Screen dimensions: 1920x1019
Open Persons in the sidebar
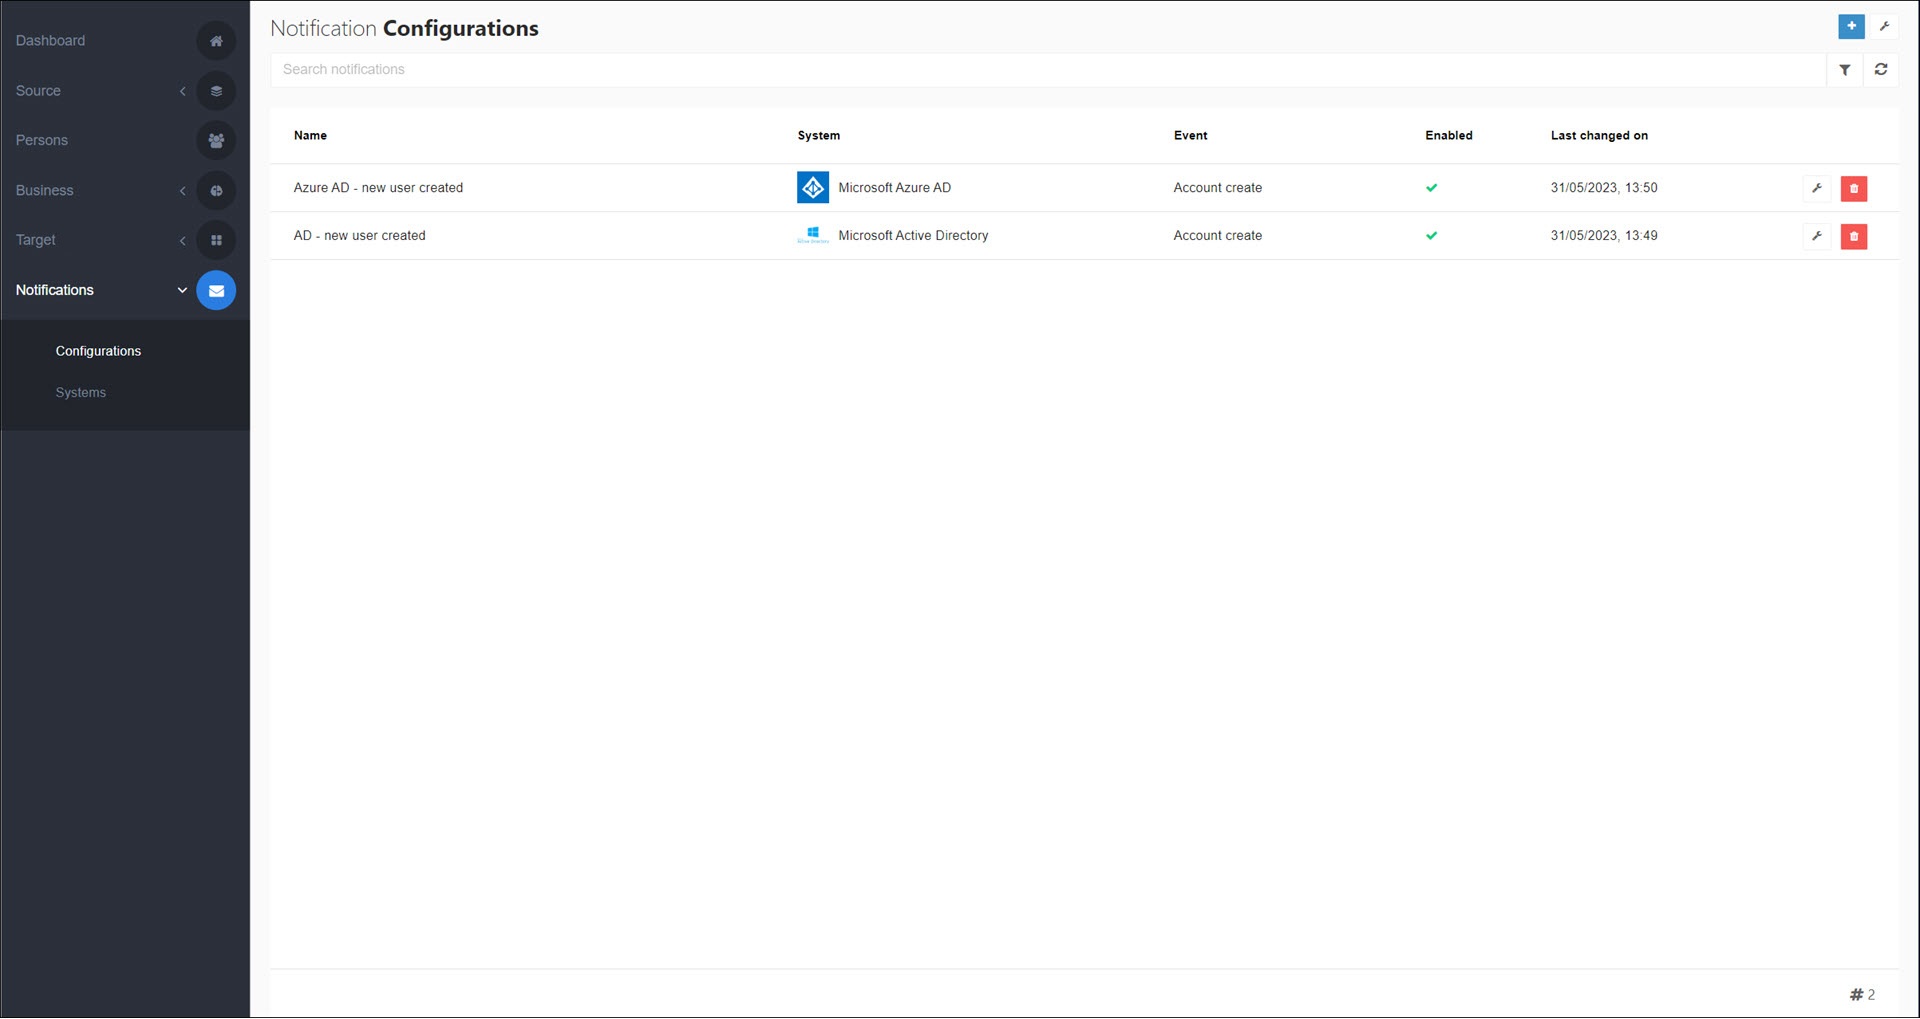click(42, 141)
